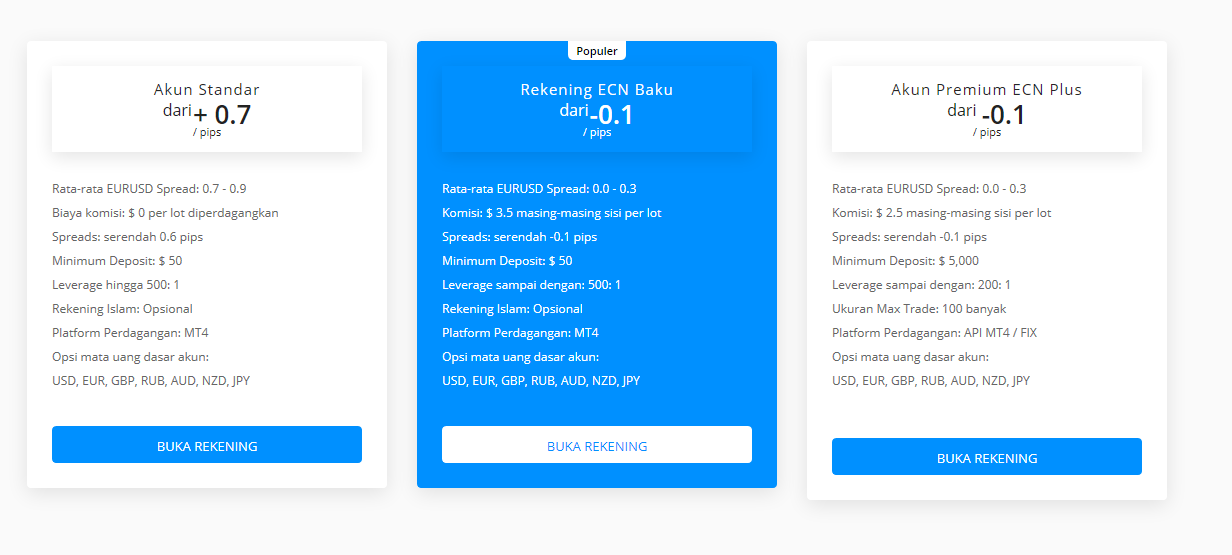
Task: Click 'Minimum Deposit: $ 5,000' line
Action: point(905,261)
